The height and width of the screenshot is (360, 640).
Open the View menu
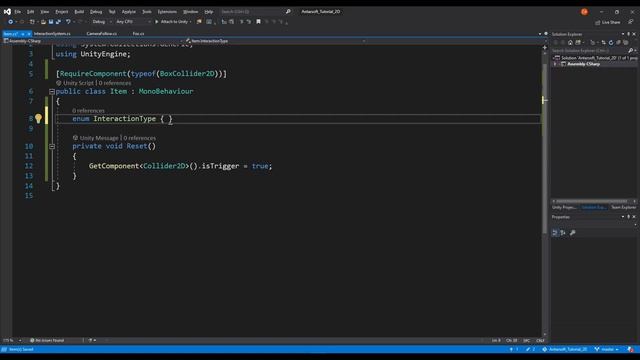tap(44, 12)
